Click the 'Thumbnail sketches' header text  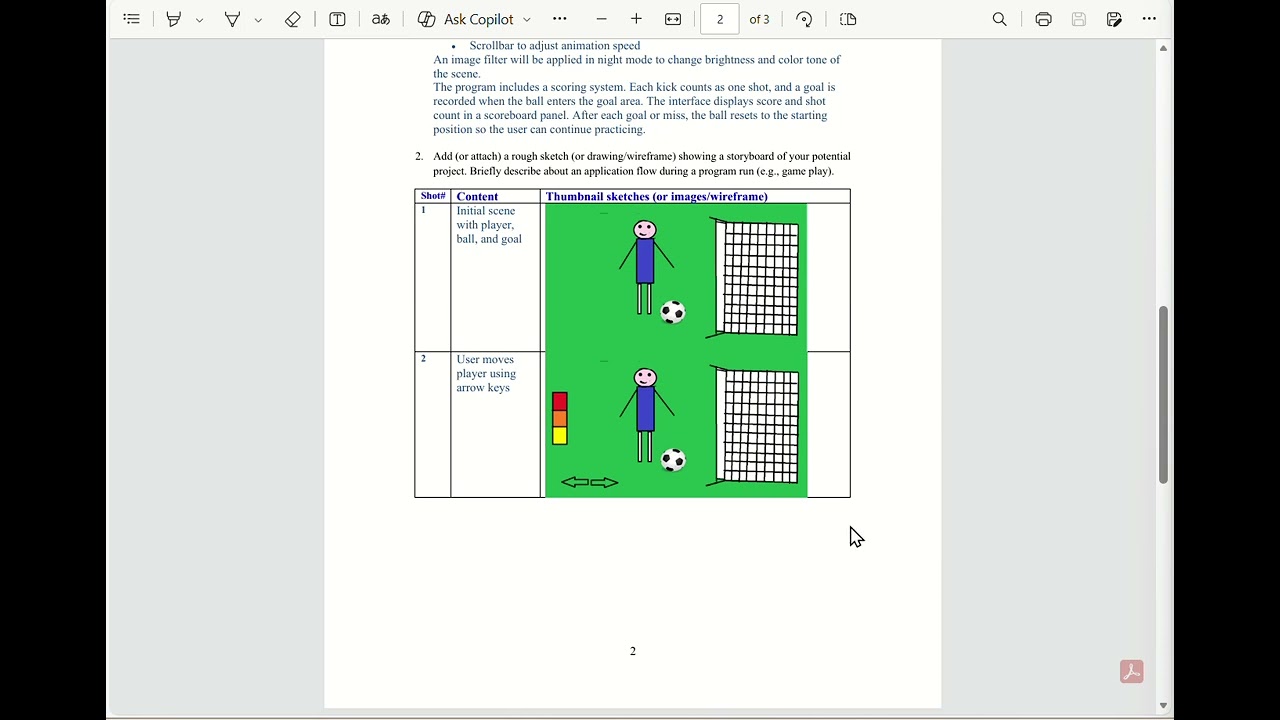[x=656, y=197]
